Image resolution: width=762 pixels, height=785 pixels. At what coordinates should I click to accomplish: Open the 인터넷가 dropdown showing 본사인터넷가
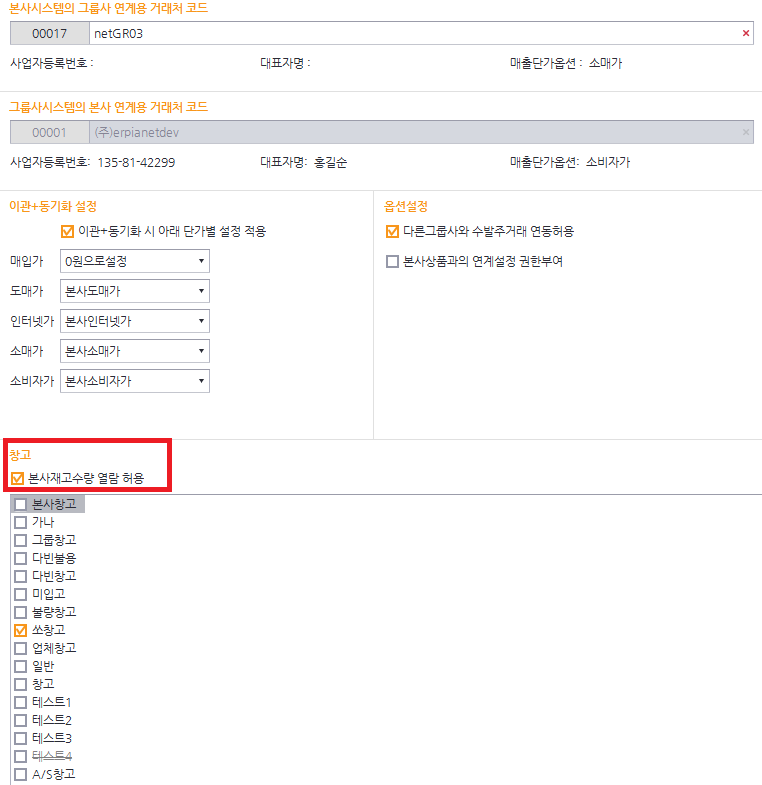coord(134,321)
